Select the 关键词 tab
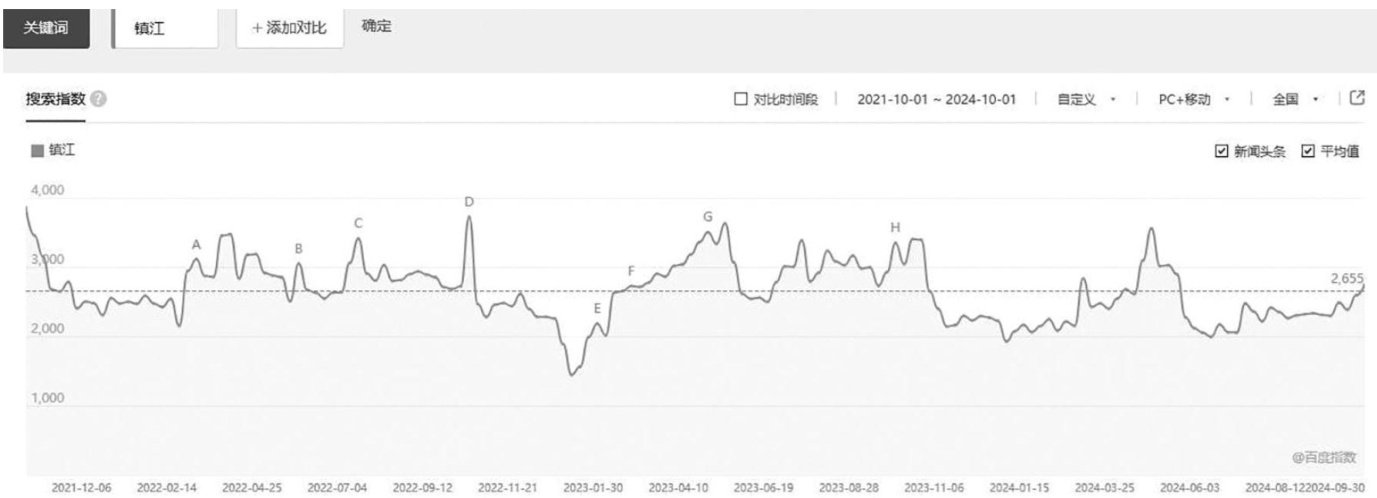 click(47, 28)
